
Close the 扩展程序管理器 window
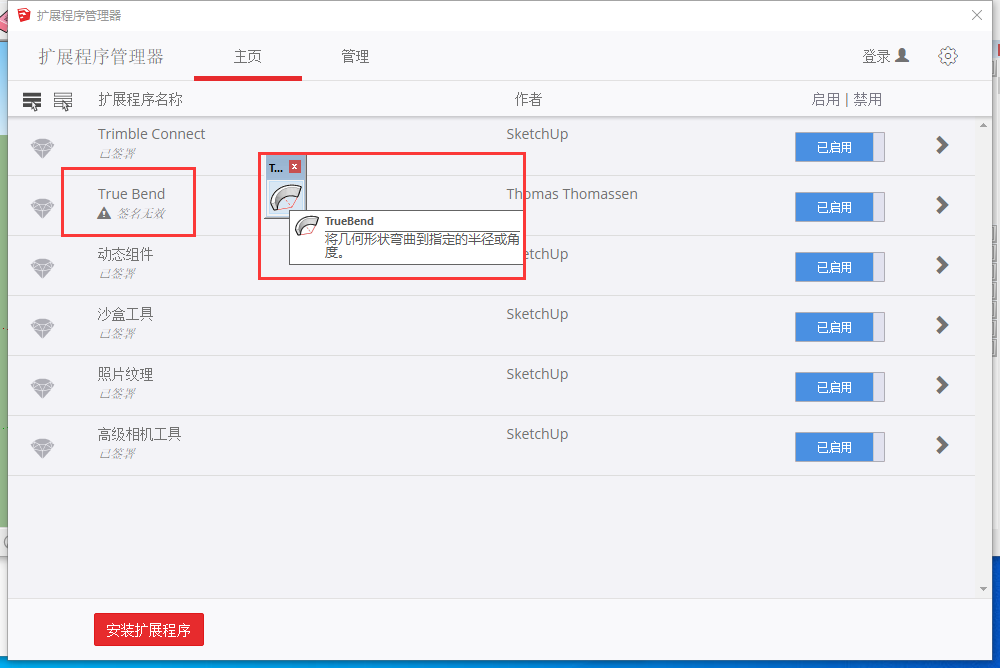pyautogui.click(x=976, y=15)
